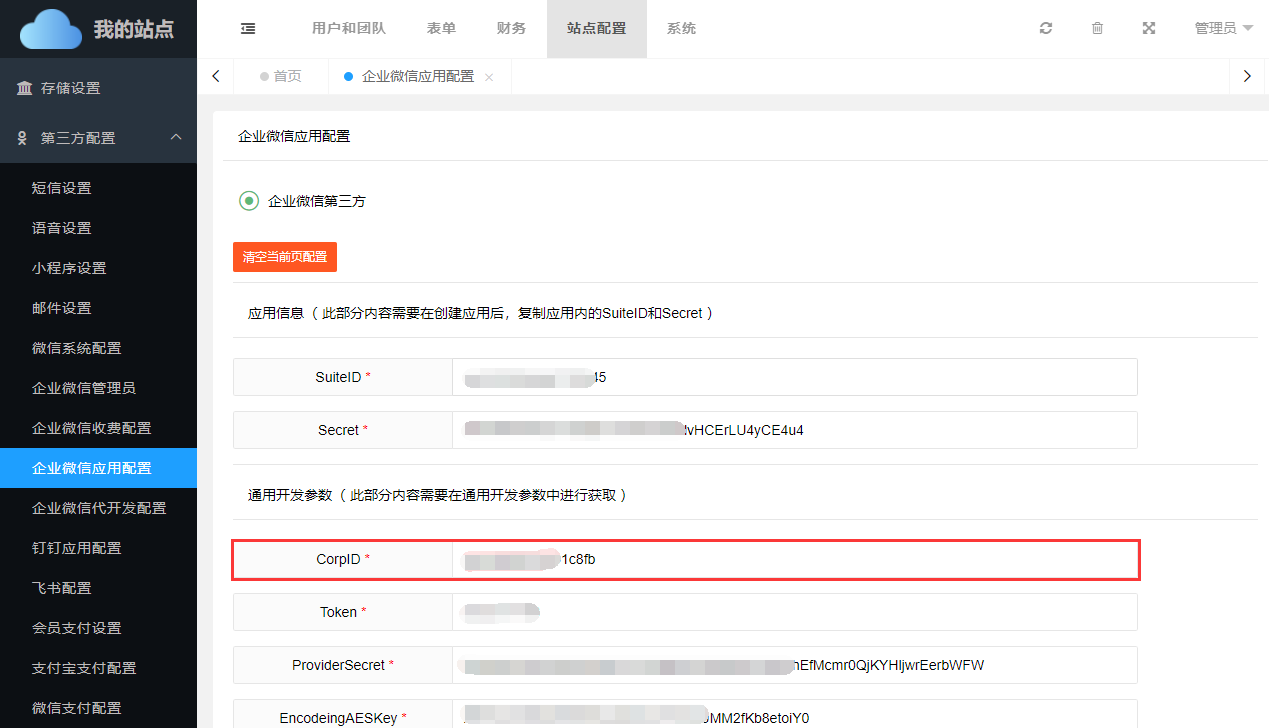Switch to the 首页 tab
Image resolution: width=1269 pixels, height=728 pixels.
point(281,77)
